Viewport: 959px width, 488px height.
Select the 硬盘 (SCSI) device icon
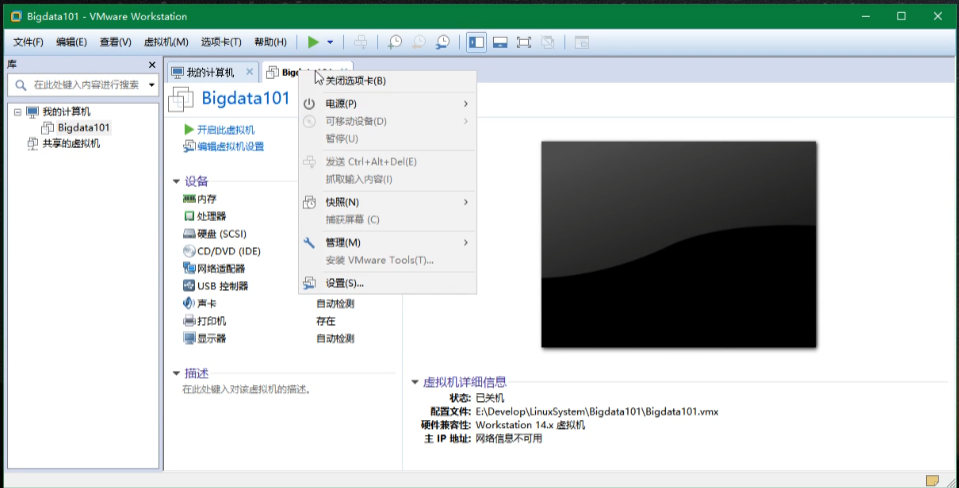(x=189, y=234)
